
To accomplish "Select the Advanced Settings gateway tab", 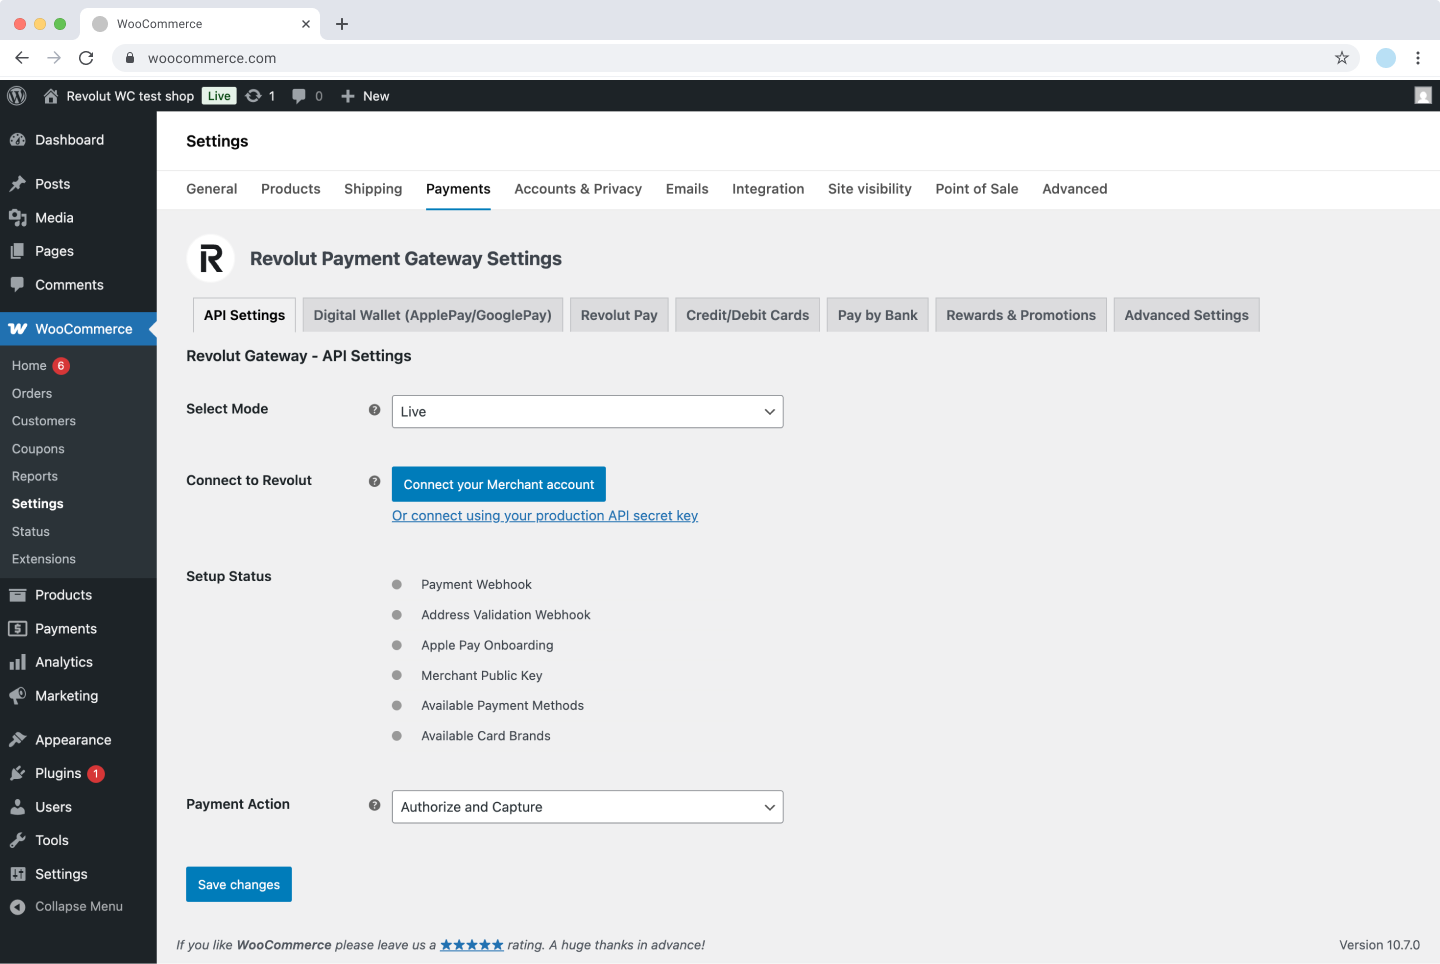I will tap(1186, 315).
